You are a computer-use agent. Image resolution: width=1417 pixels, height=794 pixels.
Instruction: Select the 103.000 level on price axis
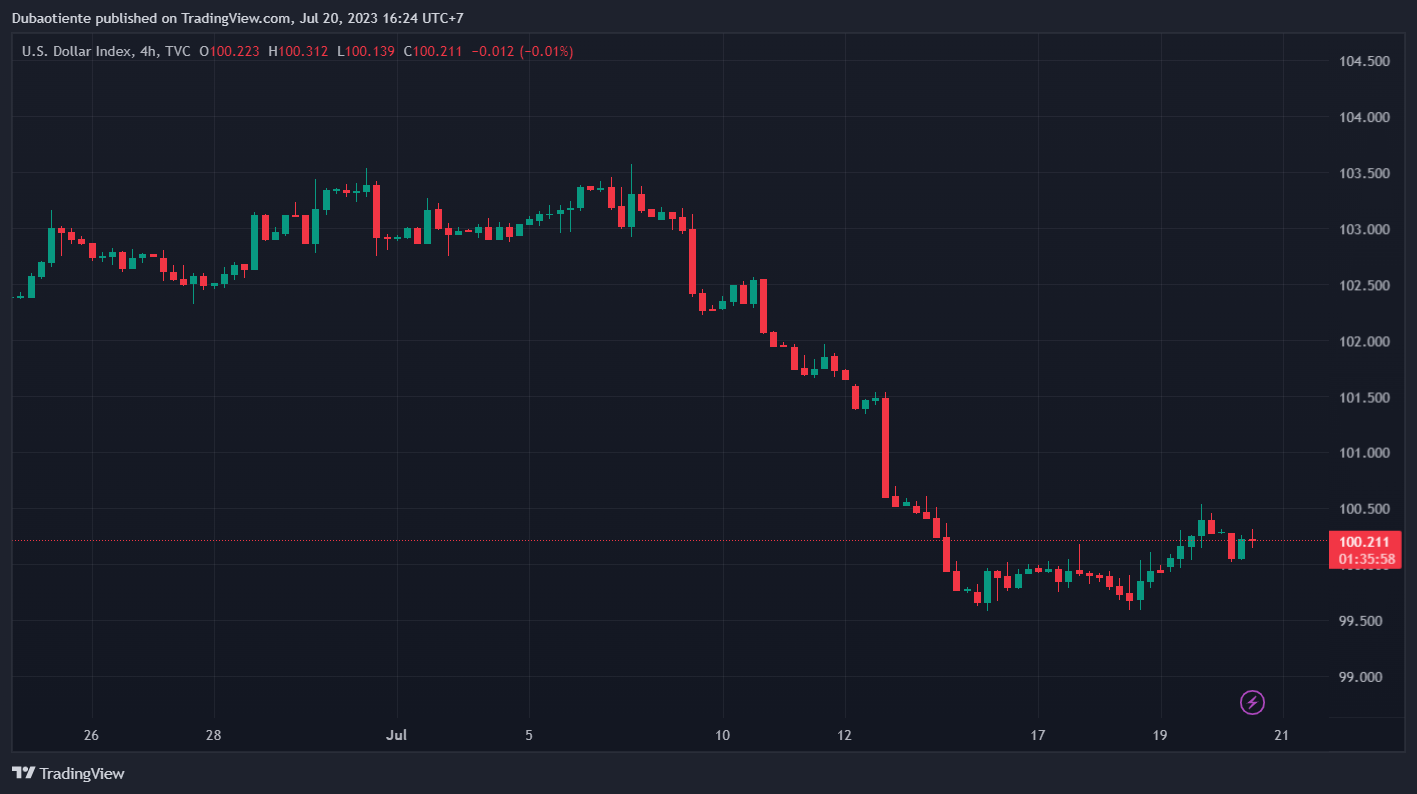[1364, 229]
